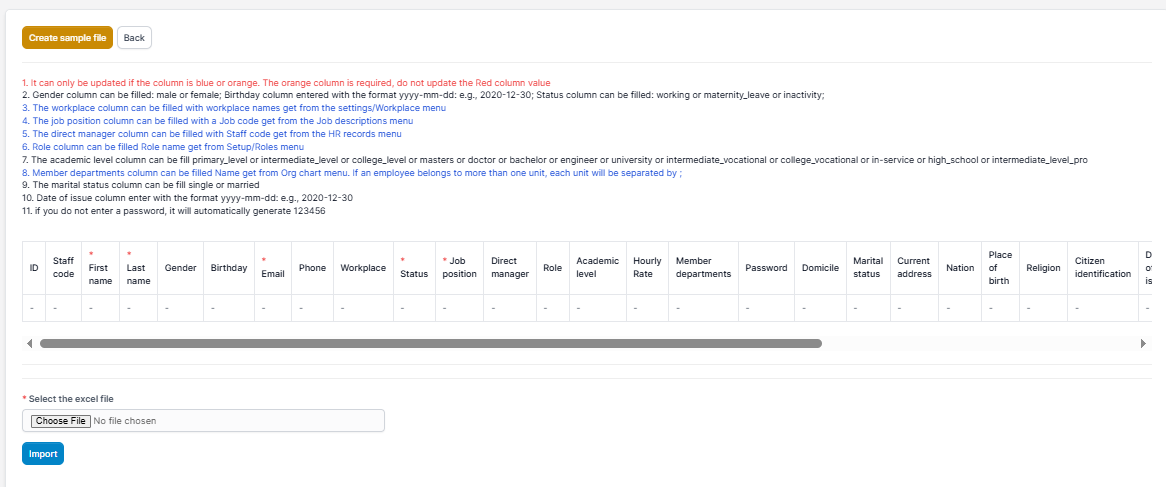Click the Marital status column header
Viewport: 1166px width, 487px height.
pyautogui.click(x=867, y=268)
